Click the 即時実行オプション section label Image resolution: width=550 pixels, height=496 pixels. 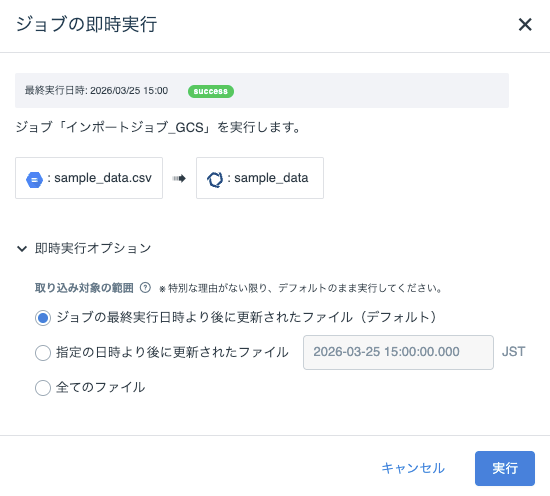coord(93,248)
